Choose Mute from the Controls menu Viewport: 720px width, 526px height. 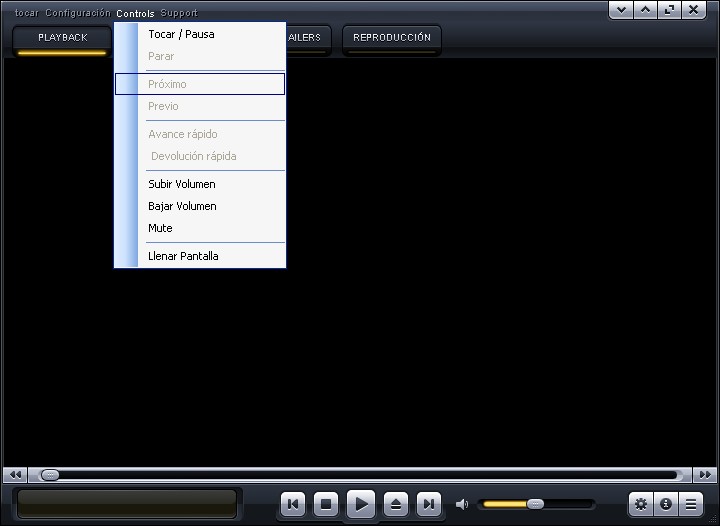pyautogui.click(x=200, y=228)
